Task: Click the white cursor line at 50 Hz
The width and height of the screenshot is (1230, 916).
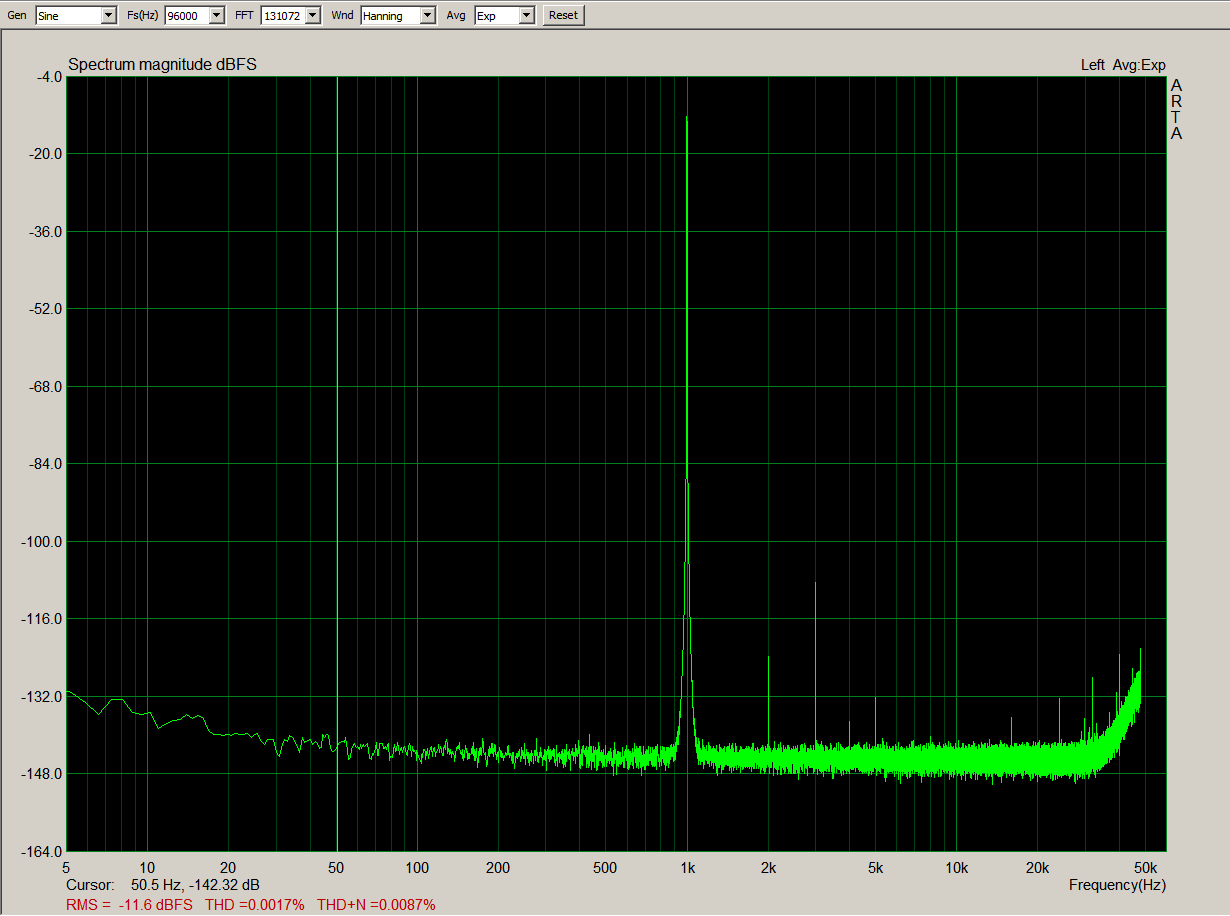Action: point(337,463)
